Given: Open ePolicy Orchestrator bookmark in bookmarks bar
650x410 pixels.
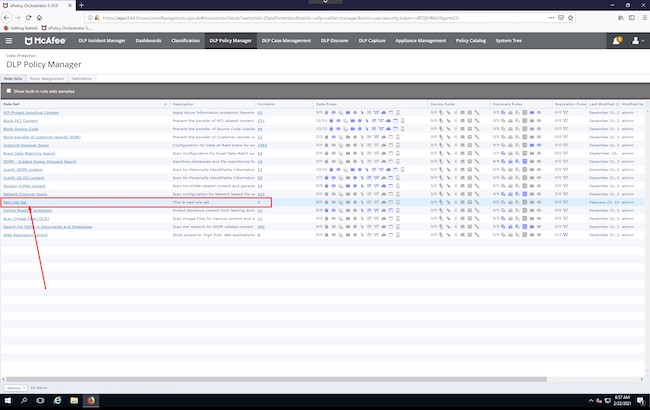Looking at the screenshot, I should pos(67,28).
